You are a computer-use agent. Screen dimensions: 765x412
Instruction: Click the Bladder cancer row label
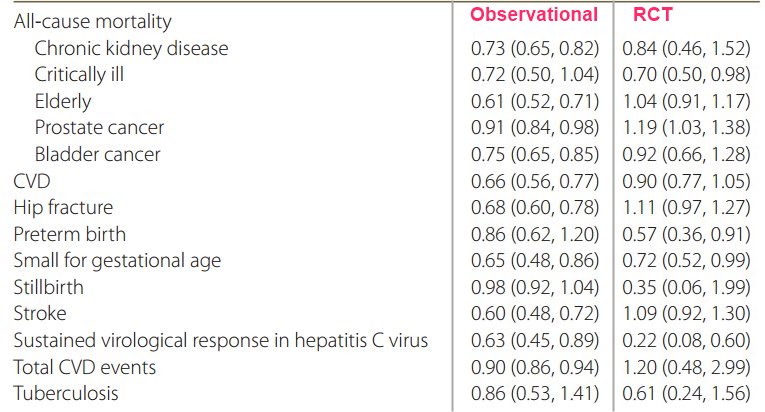coord(97,154)
